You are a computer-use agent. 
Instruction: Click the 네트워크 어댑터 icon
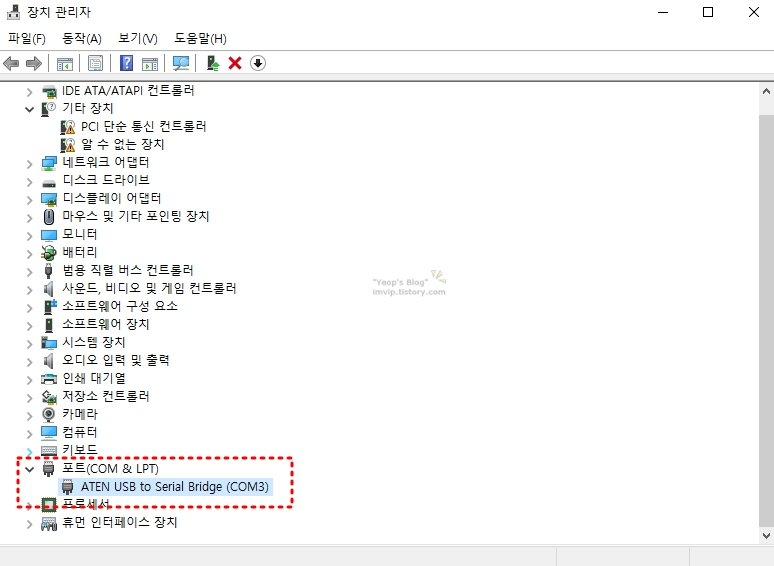pos(49,163)
